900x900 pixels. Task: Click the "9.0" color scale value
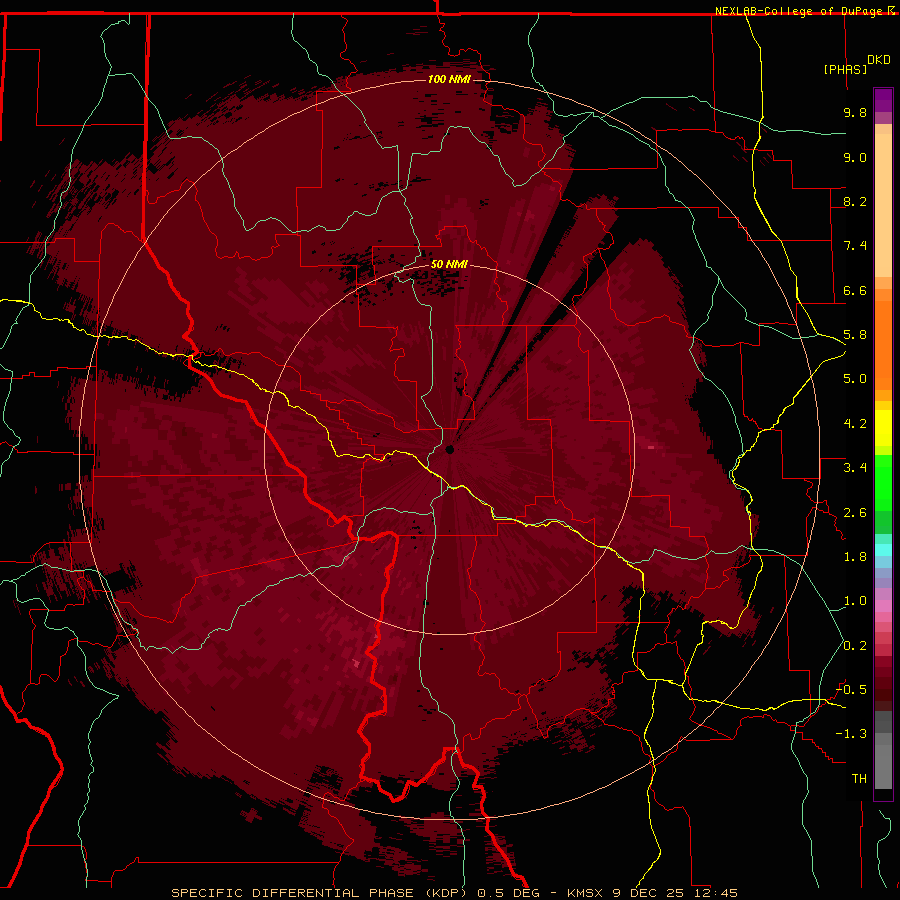pyautogui.click(x=855, y=157)
